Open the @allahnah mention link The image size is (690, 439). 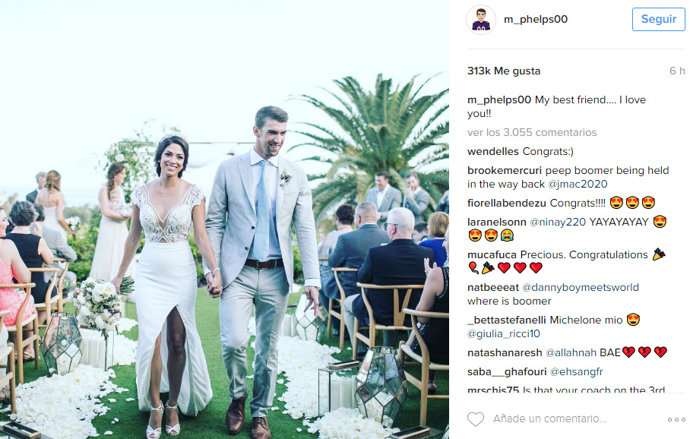click(x=571, y=353)
